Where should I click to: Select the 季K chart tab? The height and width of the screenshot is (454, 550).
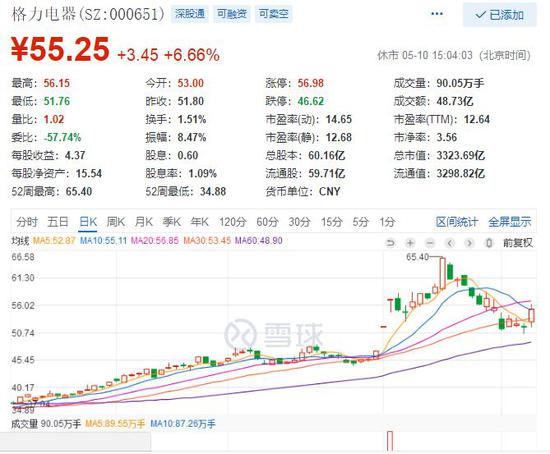[x=172, y=222]
